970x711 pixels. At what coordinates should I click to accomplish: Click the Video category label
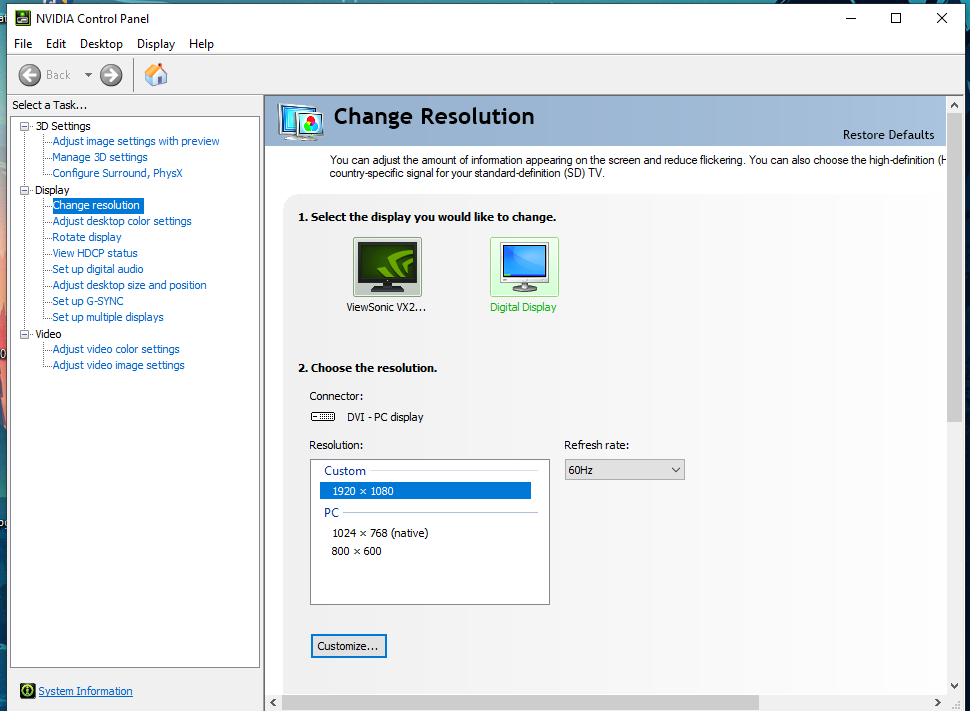tap(48, 334)
